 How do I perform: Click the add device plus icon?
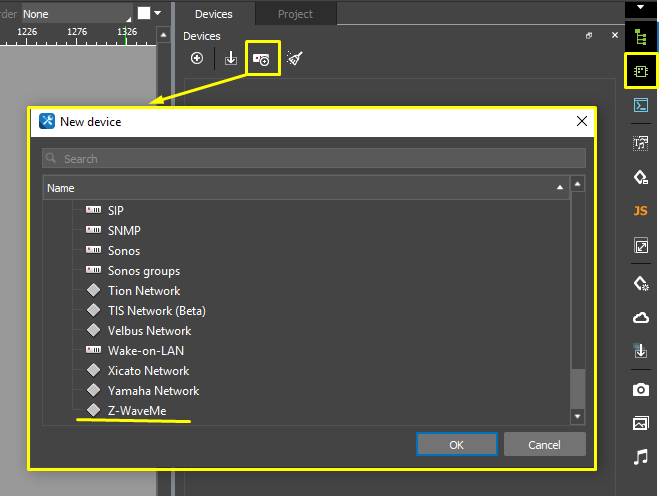197,59
